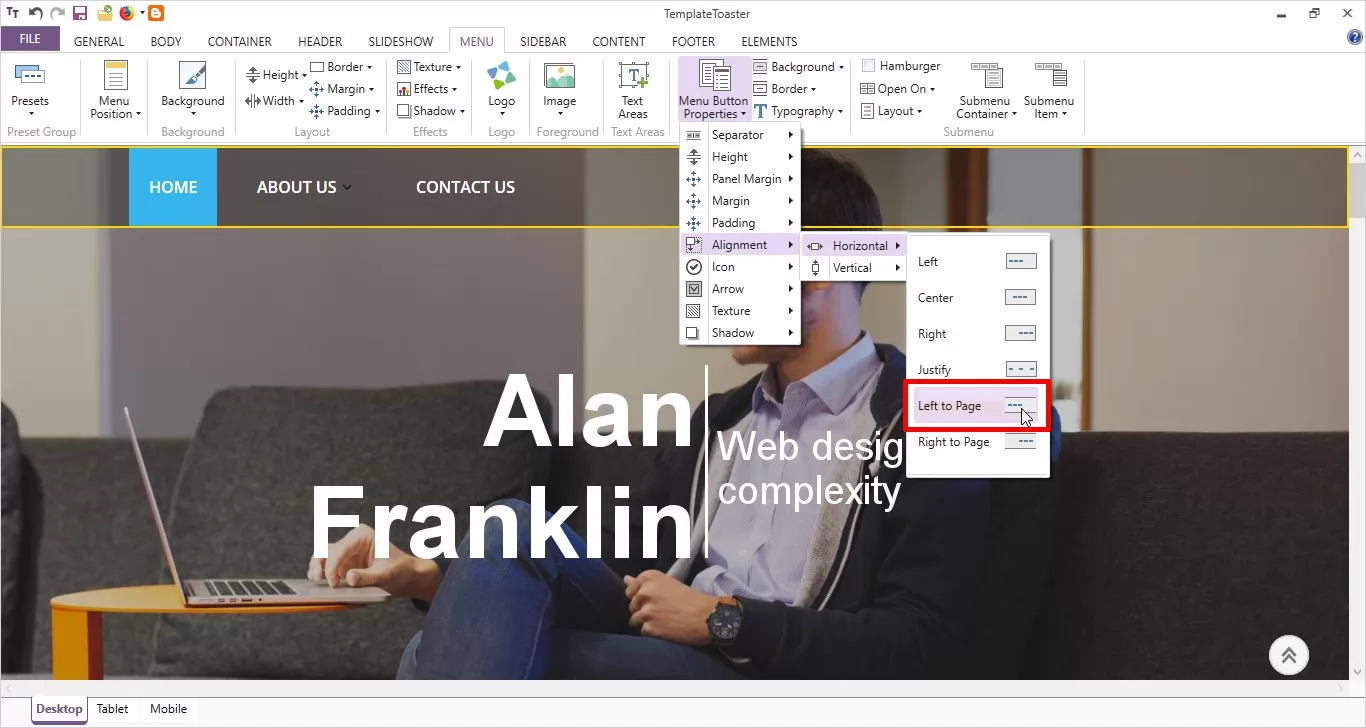This screenshot has width=1366, height=728.
Task: Toggle the Texture checkbox in Effects group
Action: click(404, 67)
